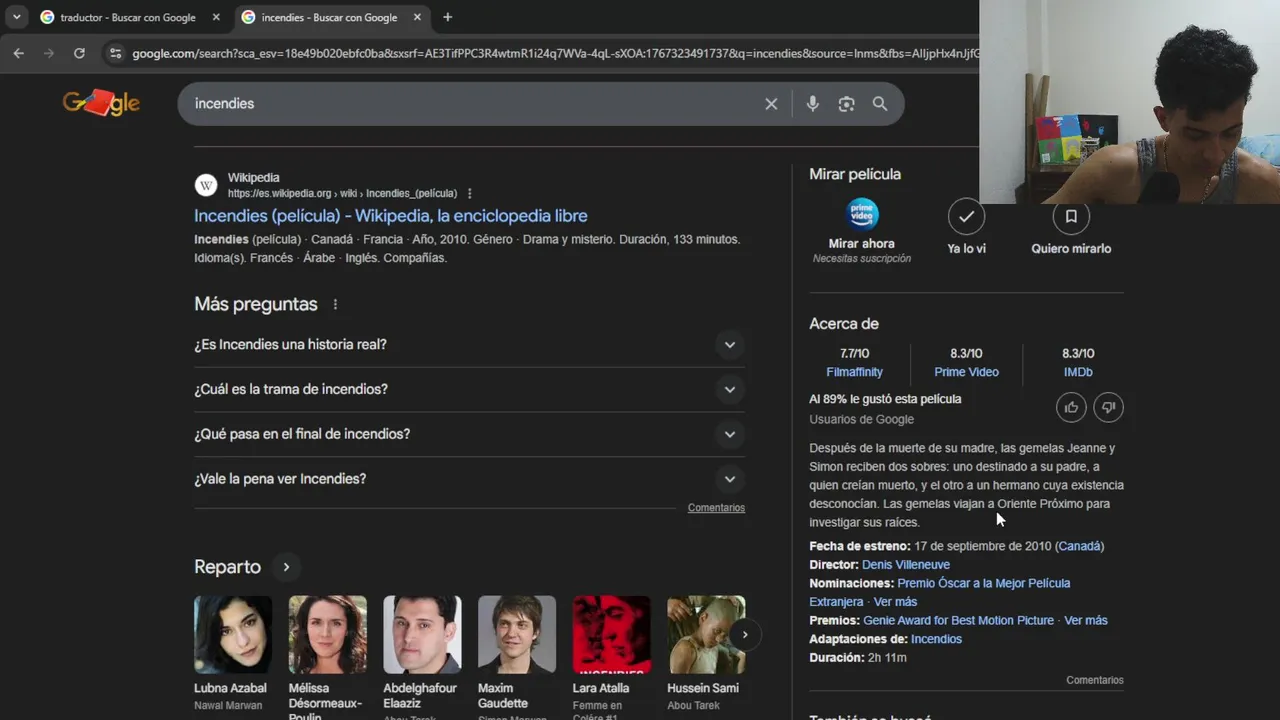
Task: Open Lubna Azabal cast photo
Action: click(x=233, y=635)
